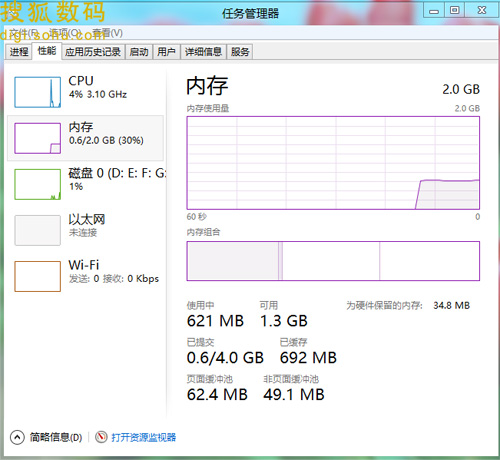The height and width of the screenshot is (460, 500).
Task: Click the 62.4 MB paged pool value
Action: click(x=217, y=395)
